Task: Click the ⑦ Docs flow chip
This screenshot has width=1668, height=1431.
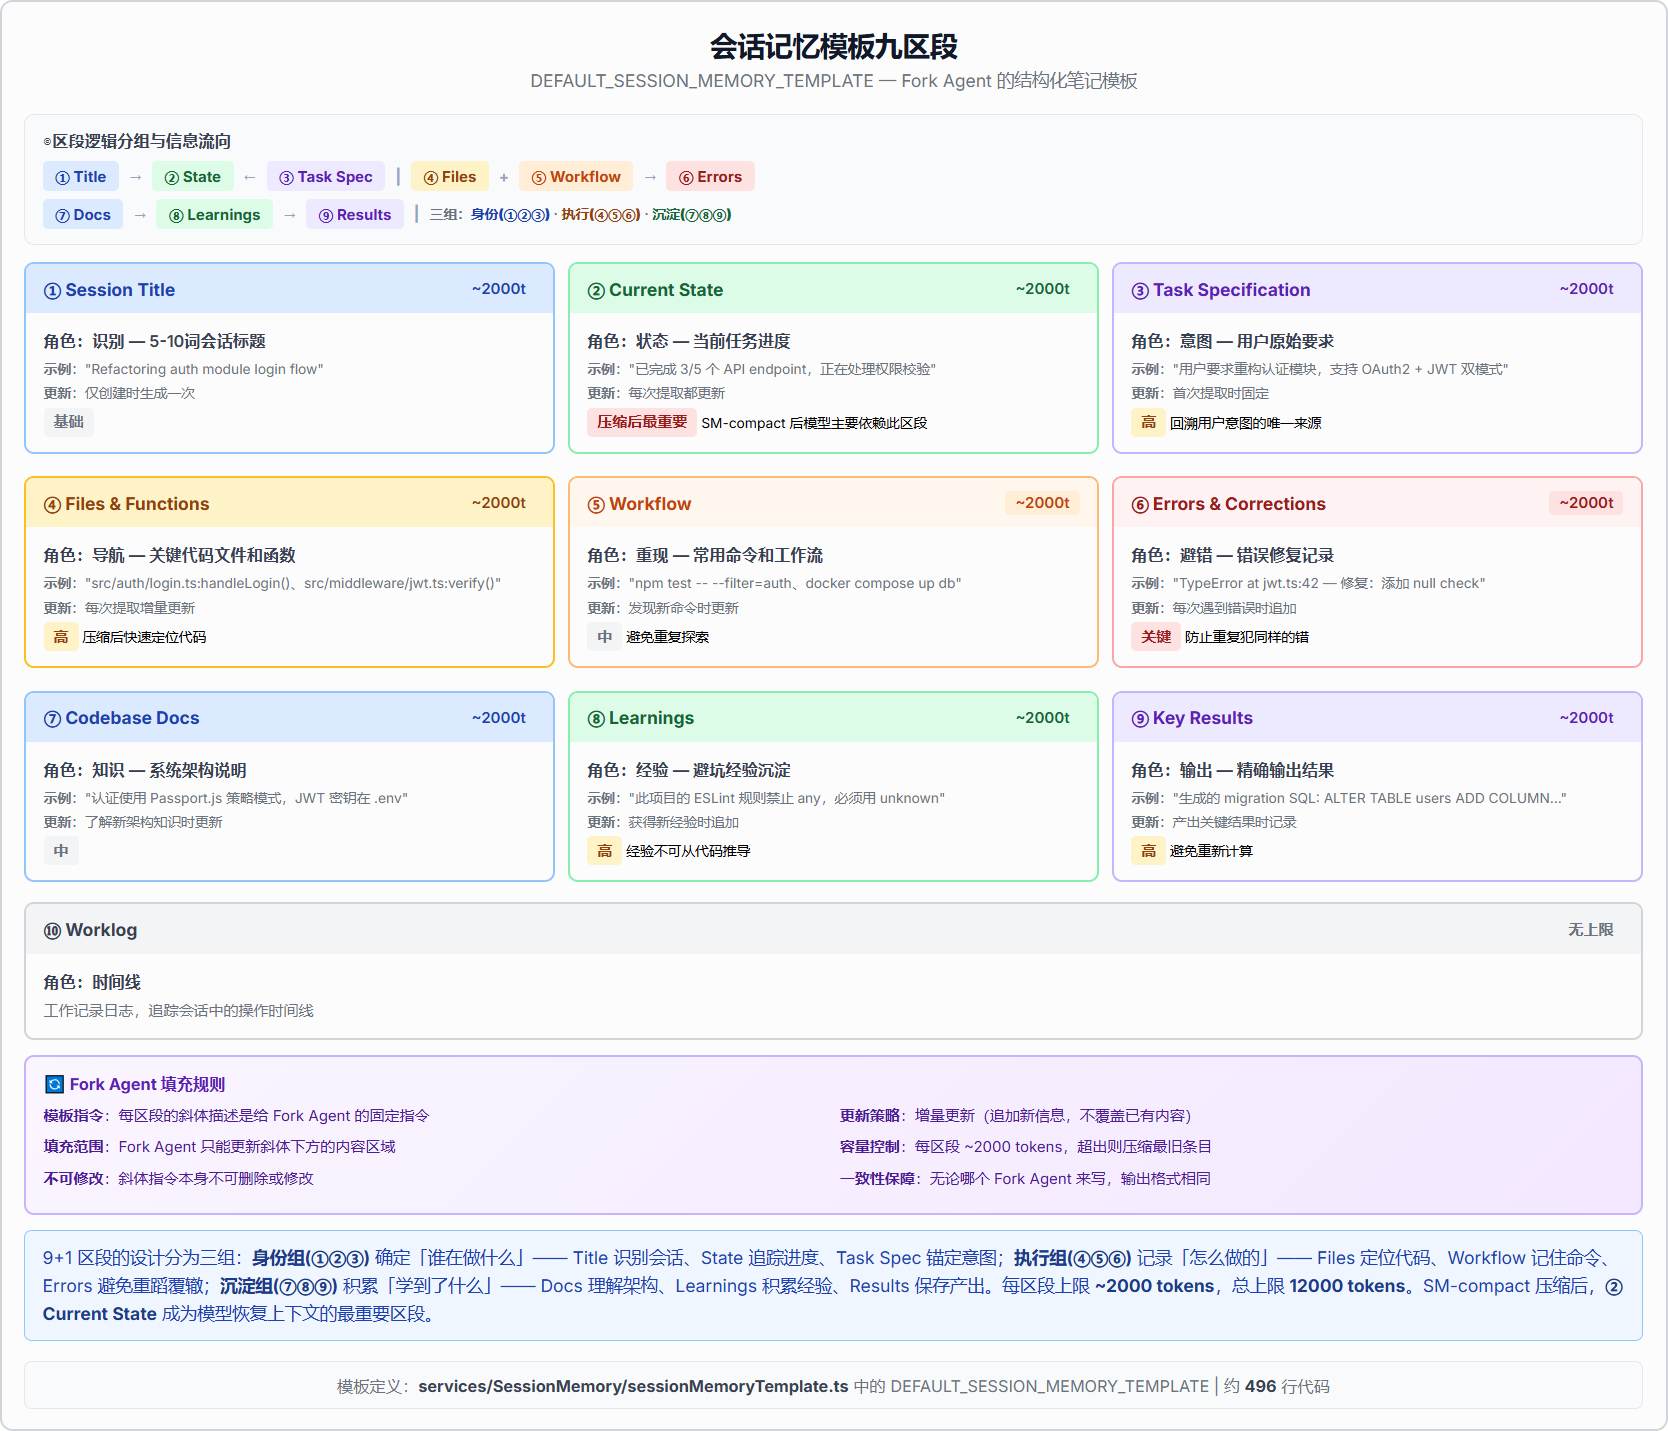Action: [83, 215]
